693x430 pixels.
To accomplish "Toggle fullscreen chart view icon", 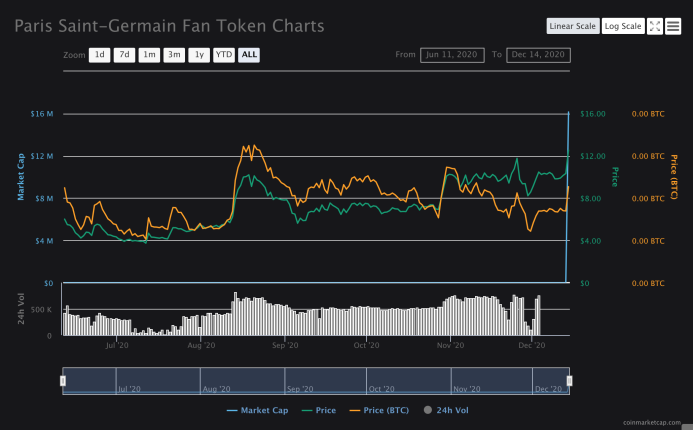I will pos(655,26).
